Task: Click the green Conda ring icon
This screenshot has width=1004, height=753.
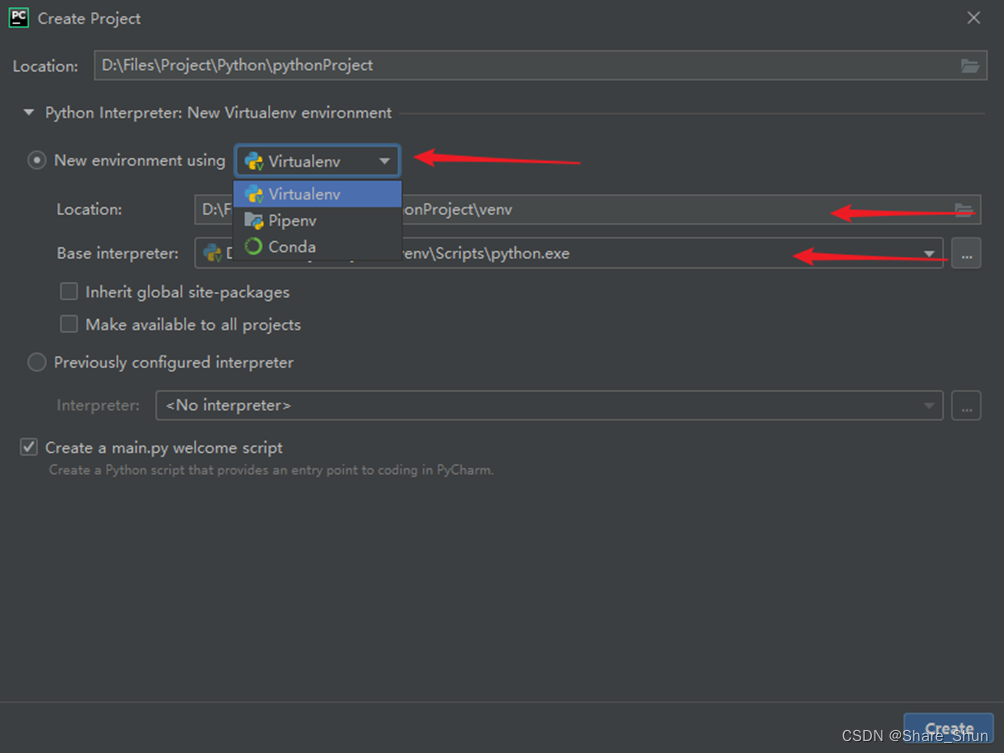Action: 254,247
